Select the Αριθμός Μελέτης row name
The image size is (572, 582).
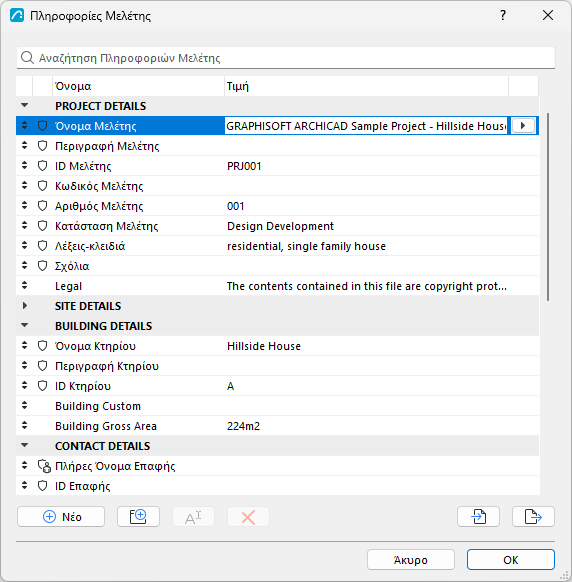(99, 206)
